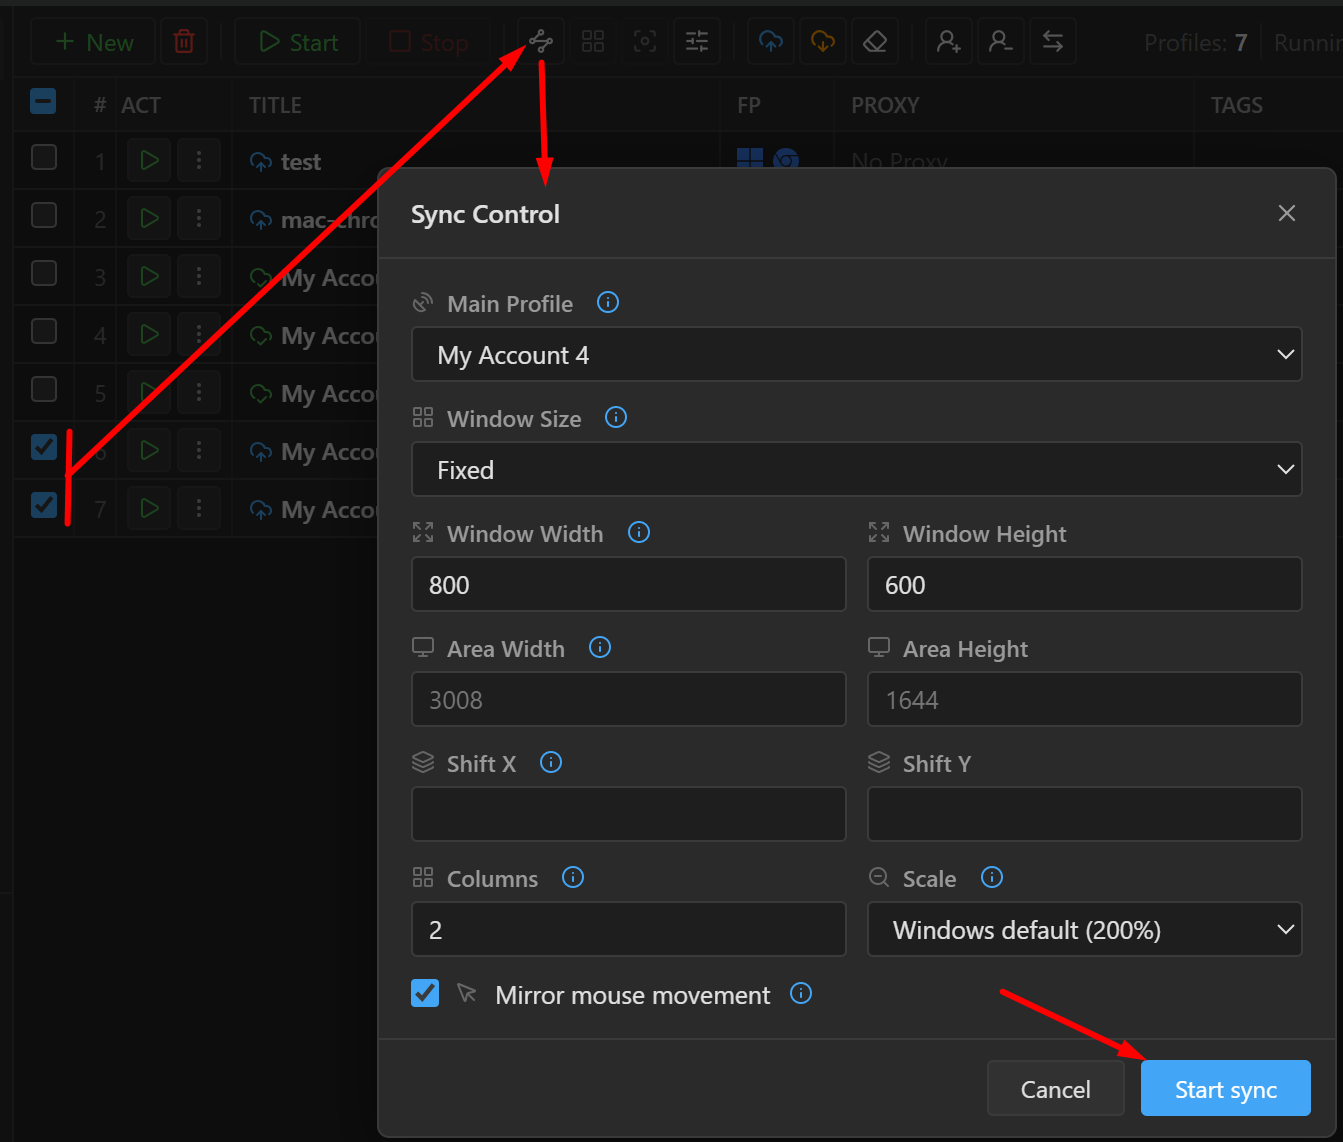
Task: Click the Area Height field showing 1644
Action: pos(1085,699)
